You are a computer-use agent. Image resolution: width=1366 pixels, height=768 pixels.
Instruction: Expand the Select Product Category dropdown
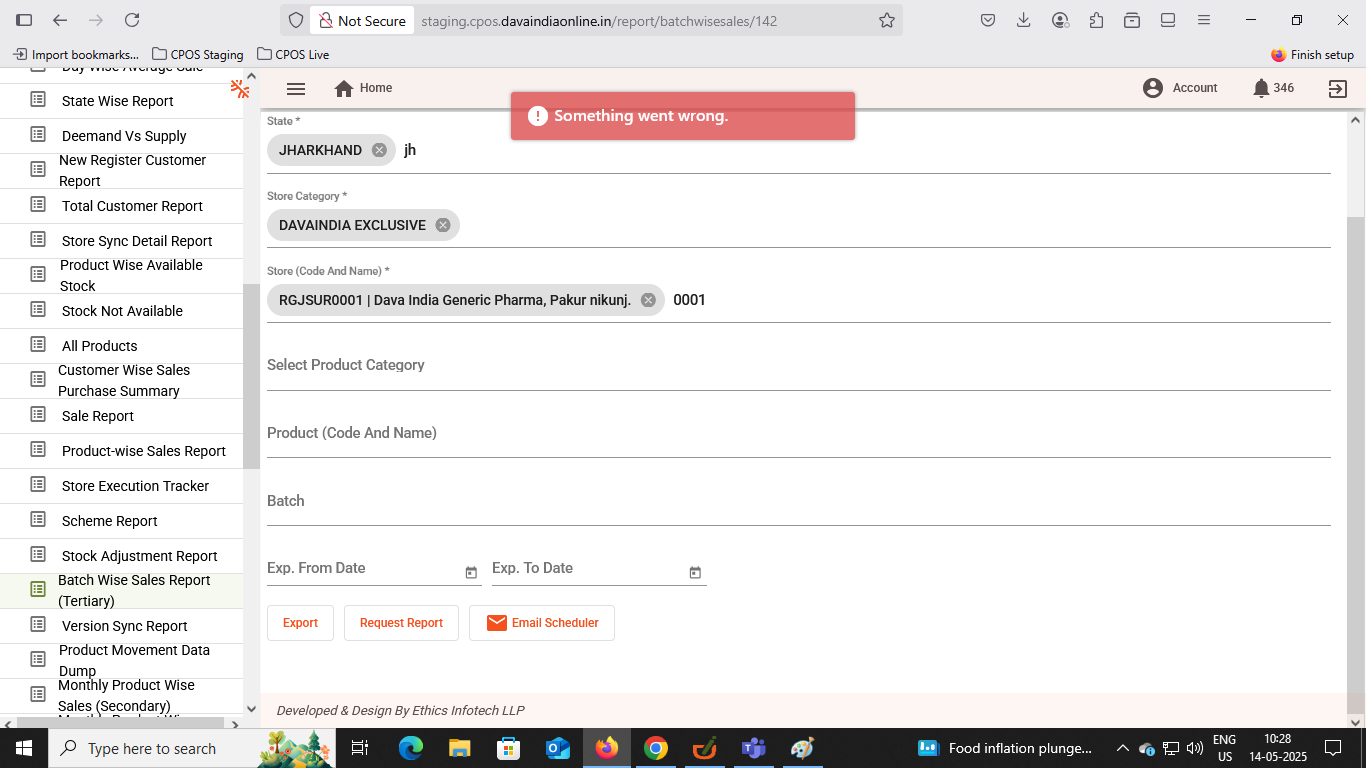(798, 366)
